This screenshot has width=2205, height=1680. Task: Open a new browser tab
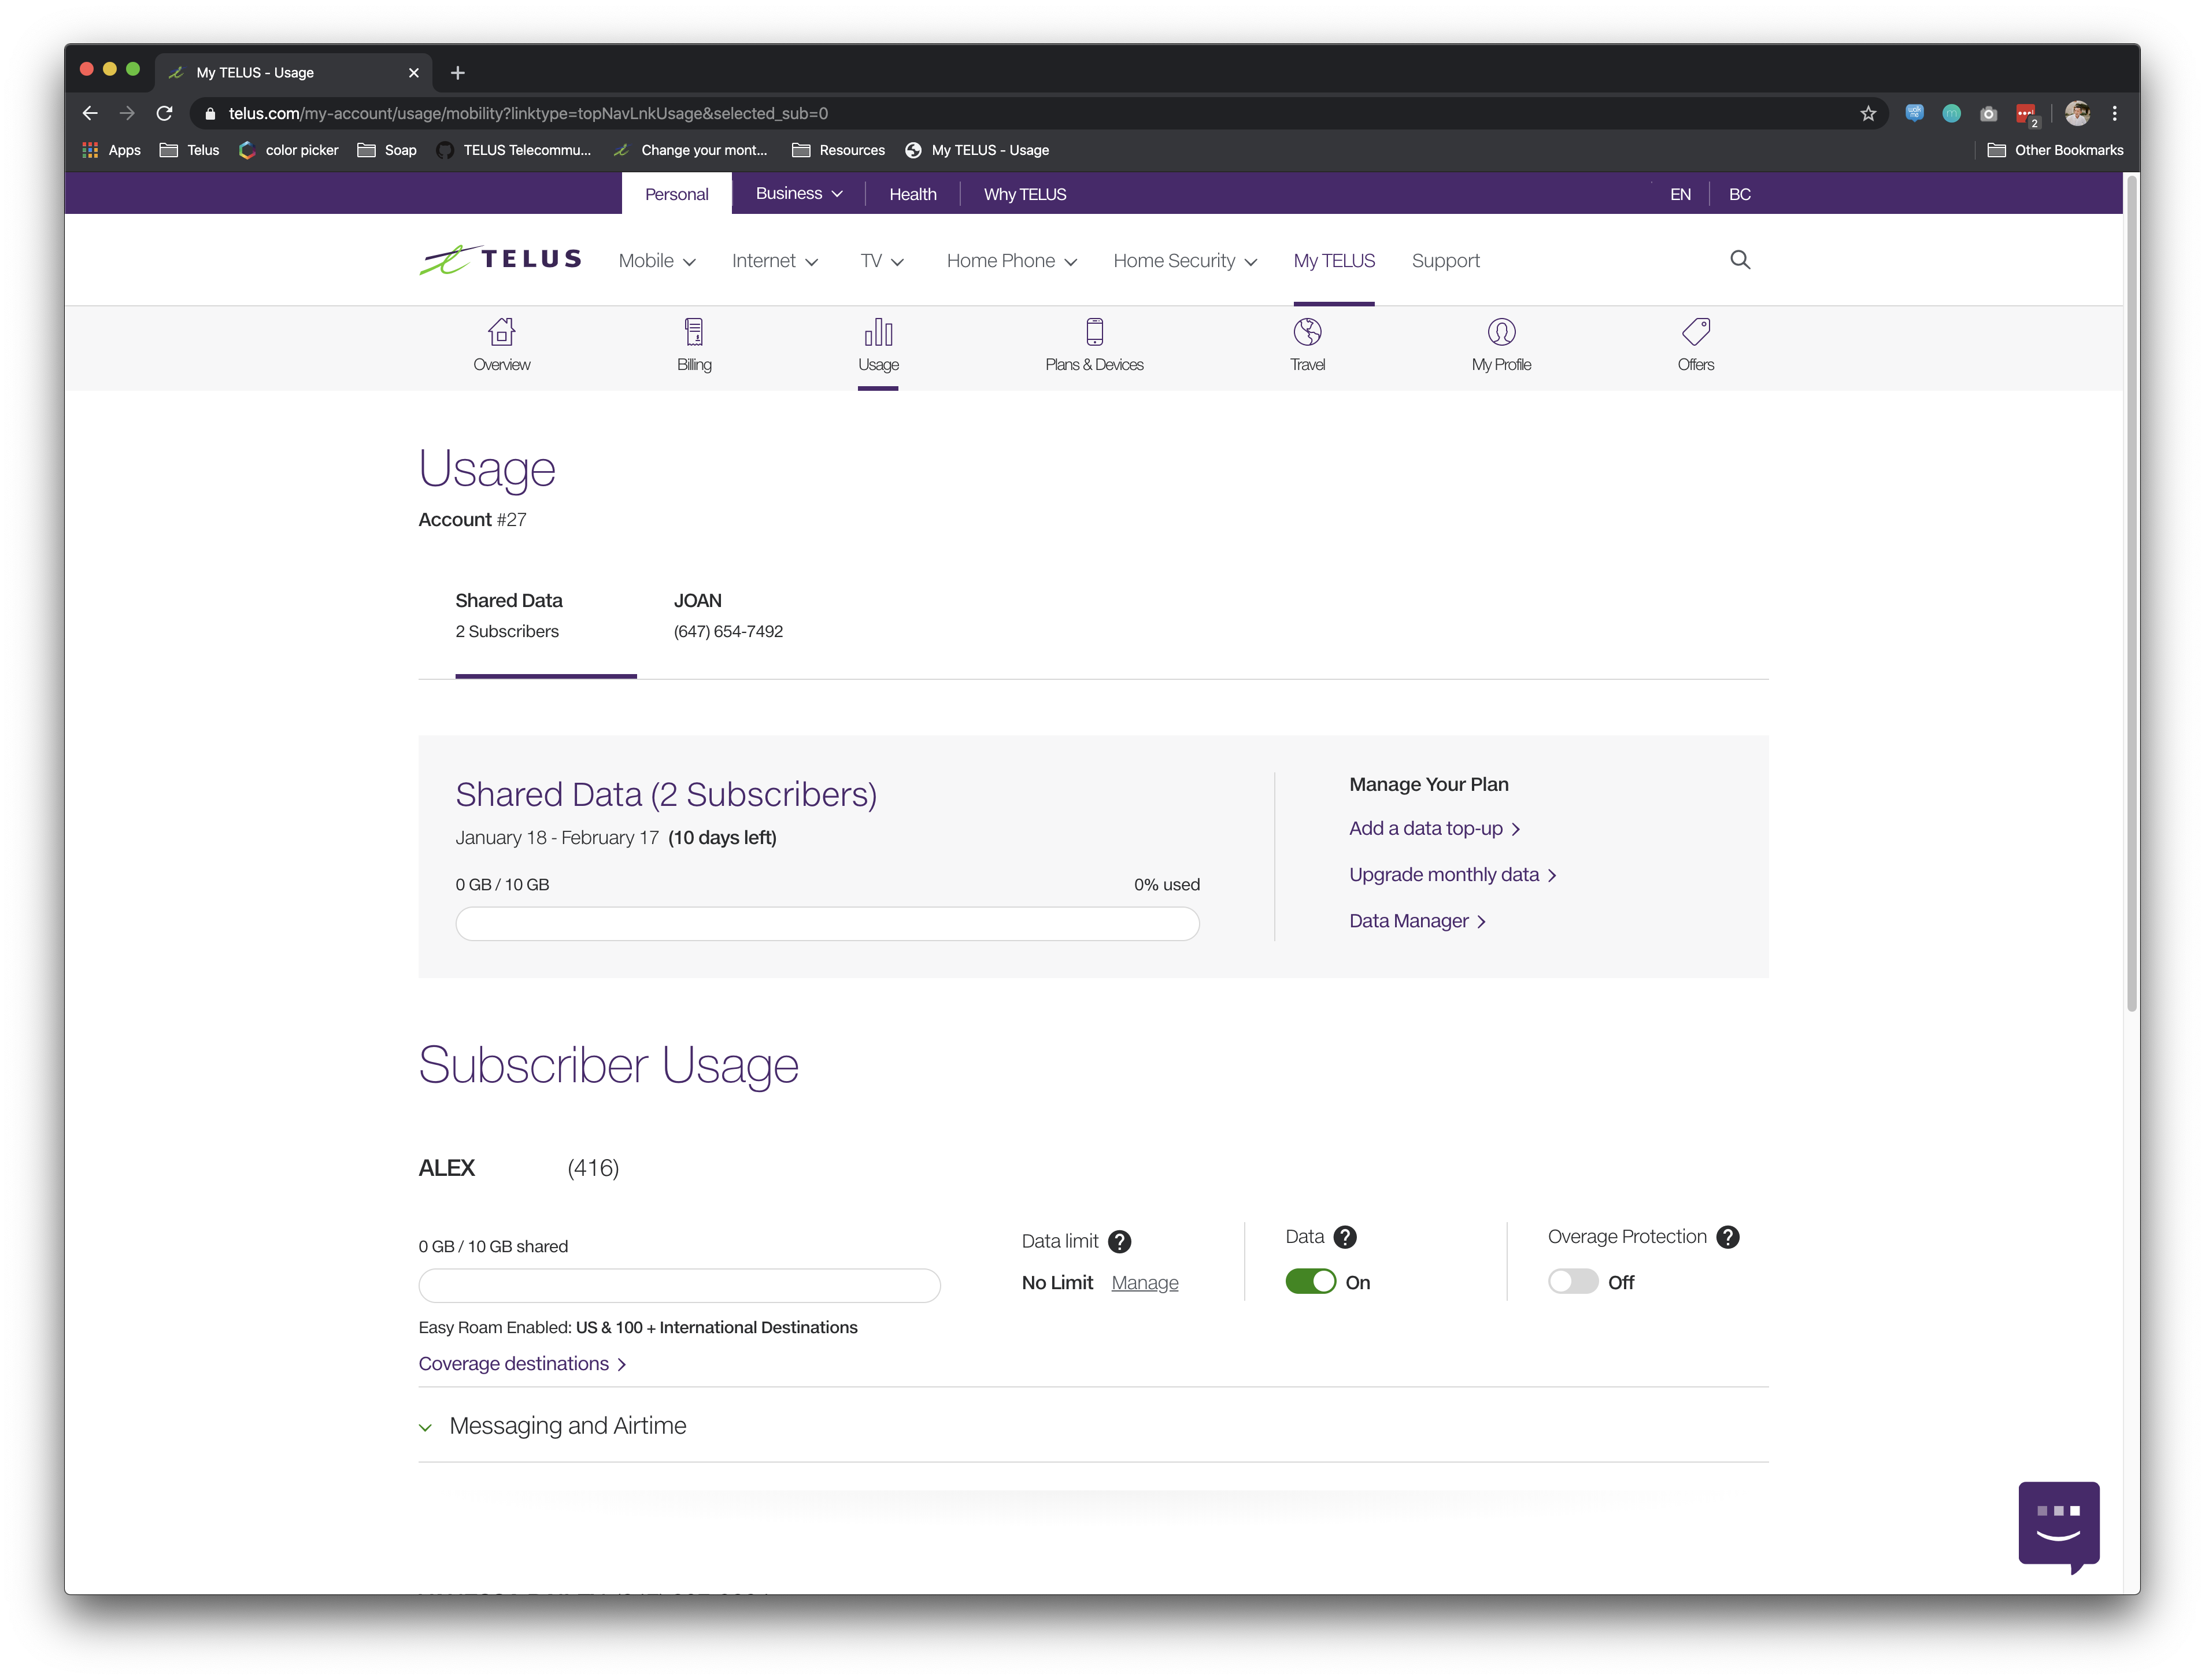457,72
